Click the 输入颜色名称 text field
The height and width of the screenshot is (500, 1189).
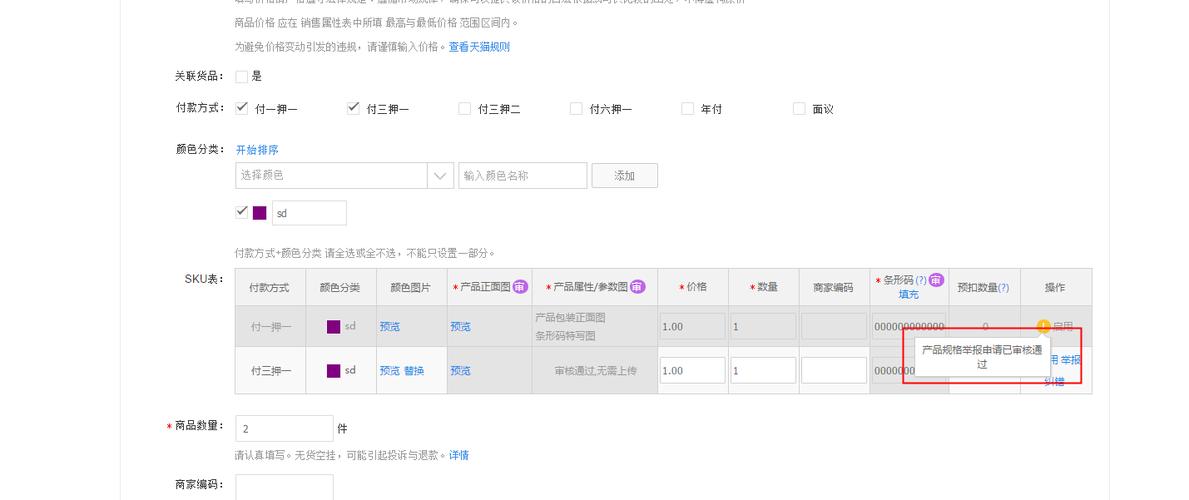(x=522, y=176)
